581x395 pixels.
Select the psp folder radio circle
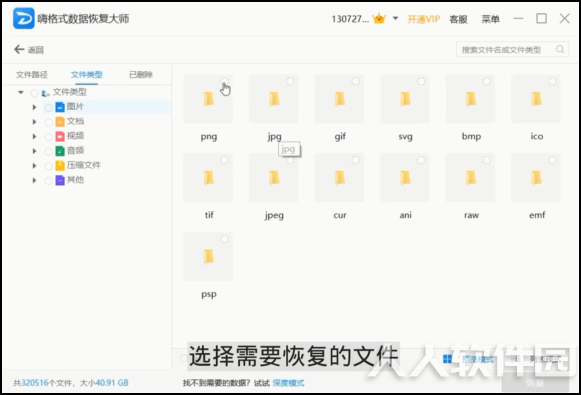(x=224, y=239)
